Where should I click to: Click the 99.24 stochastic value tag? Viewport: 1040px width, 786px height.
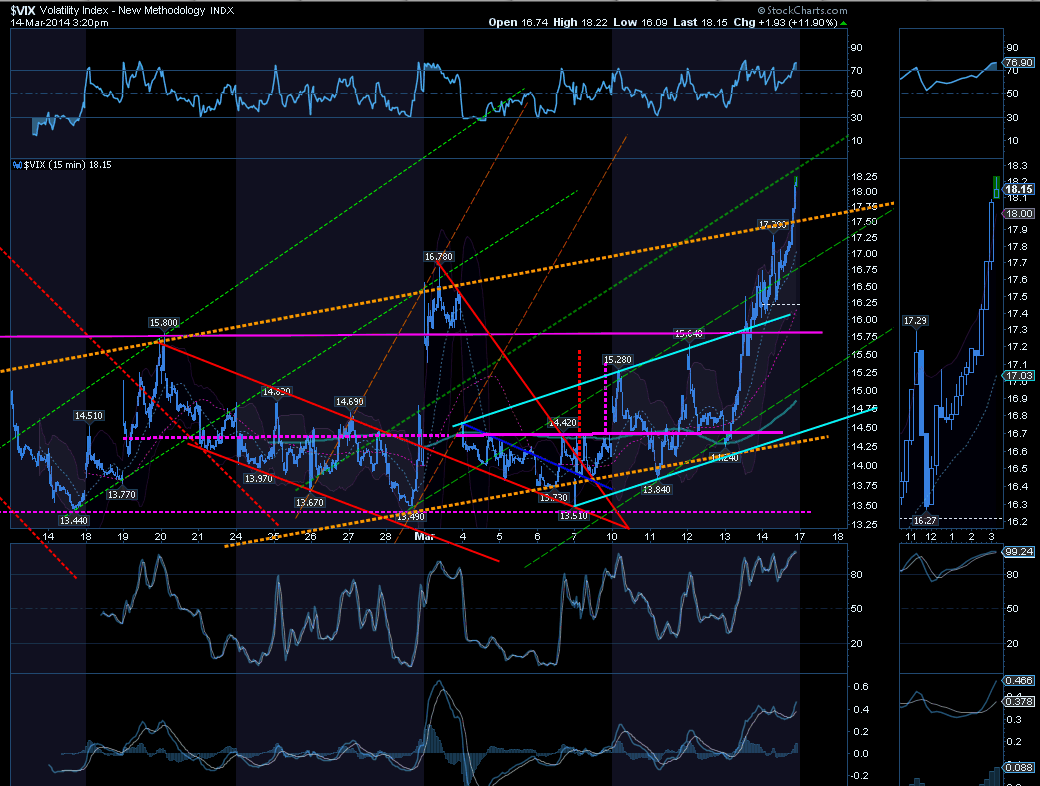[x=1019, y=552]
